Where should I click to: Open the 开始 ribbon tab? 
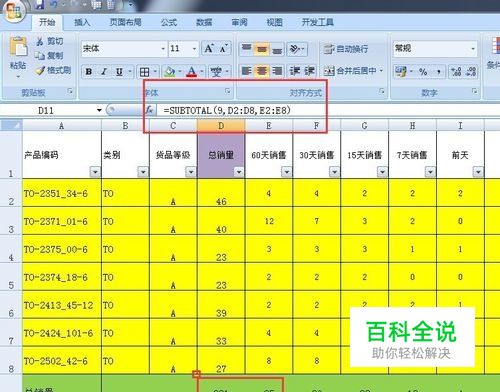click(47, 22)
